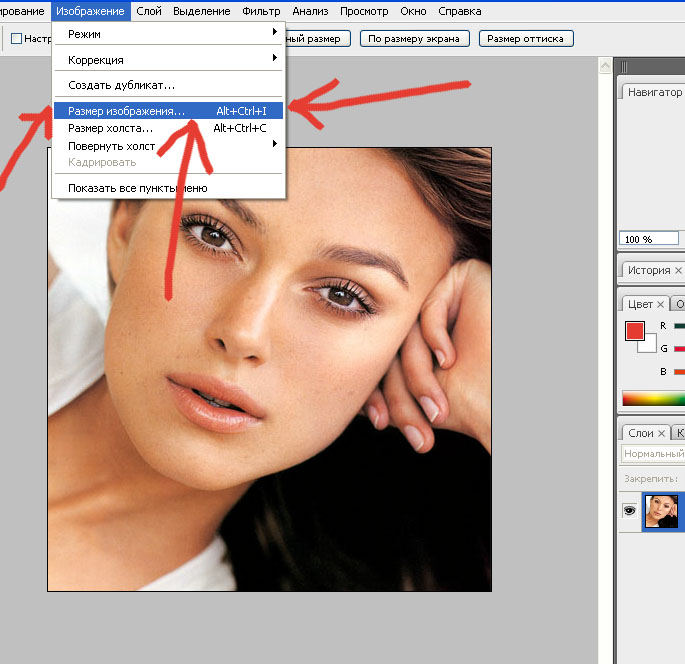Click the По размеру экрана button
The height and width of the screenshot is (664, 685).
(x=415, y=38)
